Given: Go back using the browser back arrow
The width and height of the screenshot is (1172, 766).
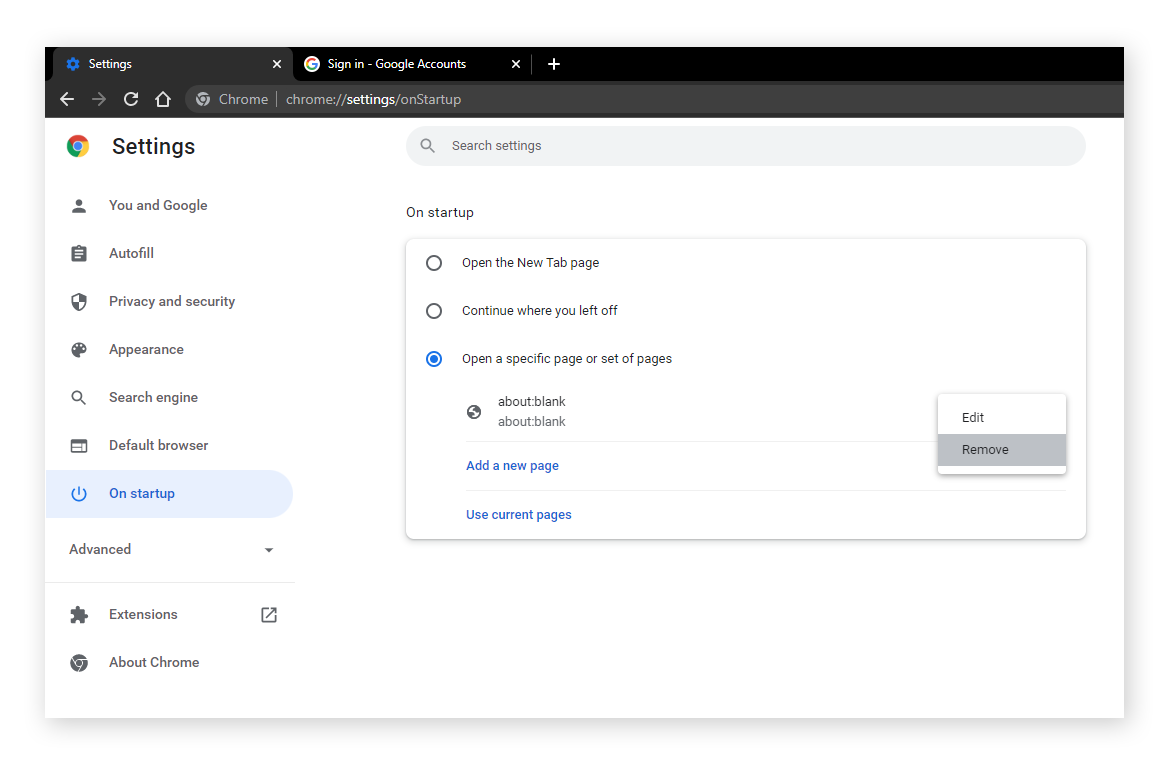Looking at the screenshot, I should pos(67,99).
